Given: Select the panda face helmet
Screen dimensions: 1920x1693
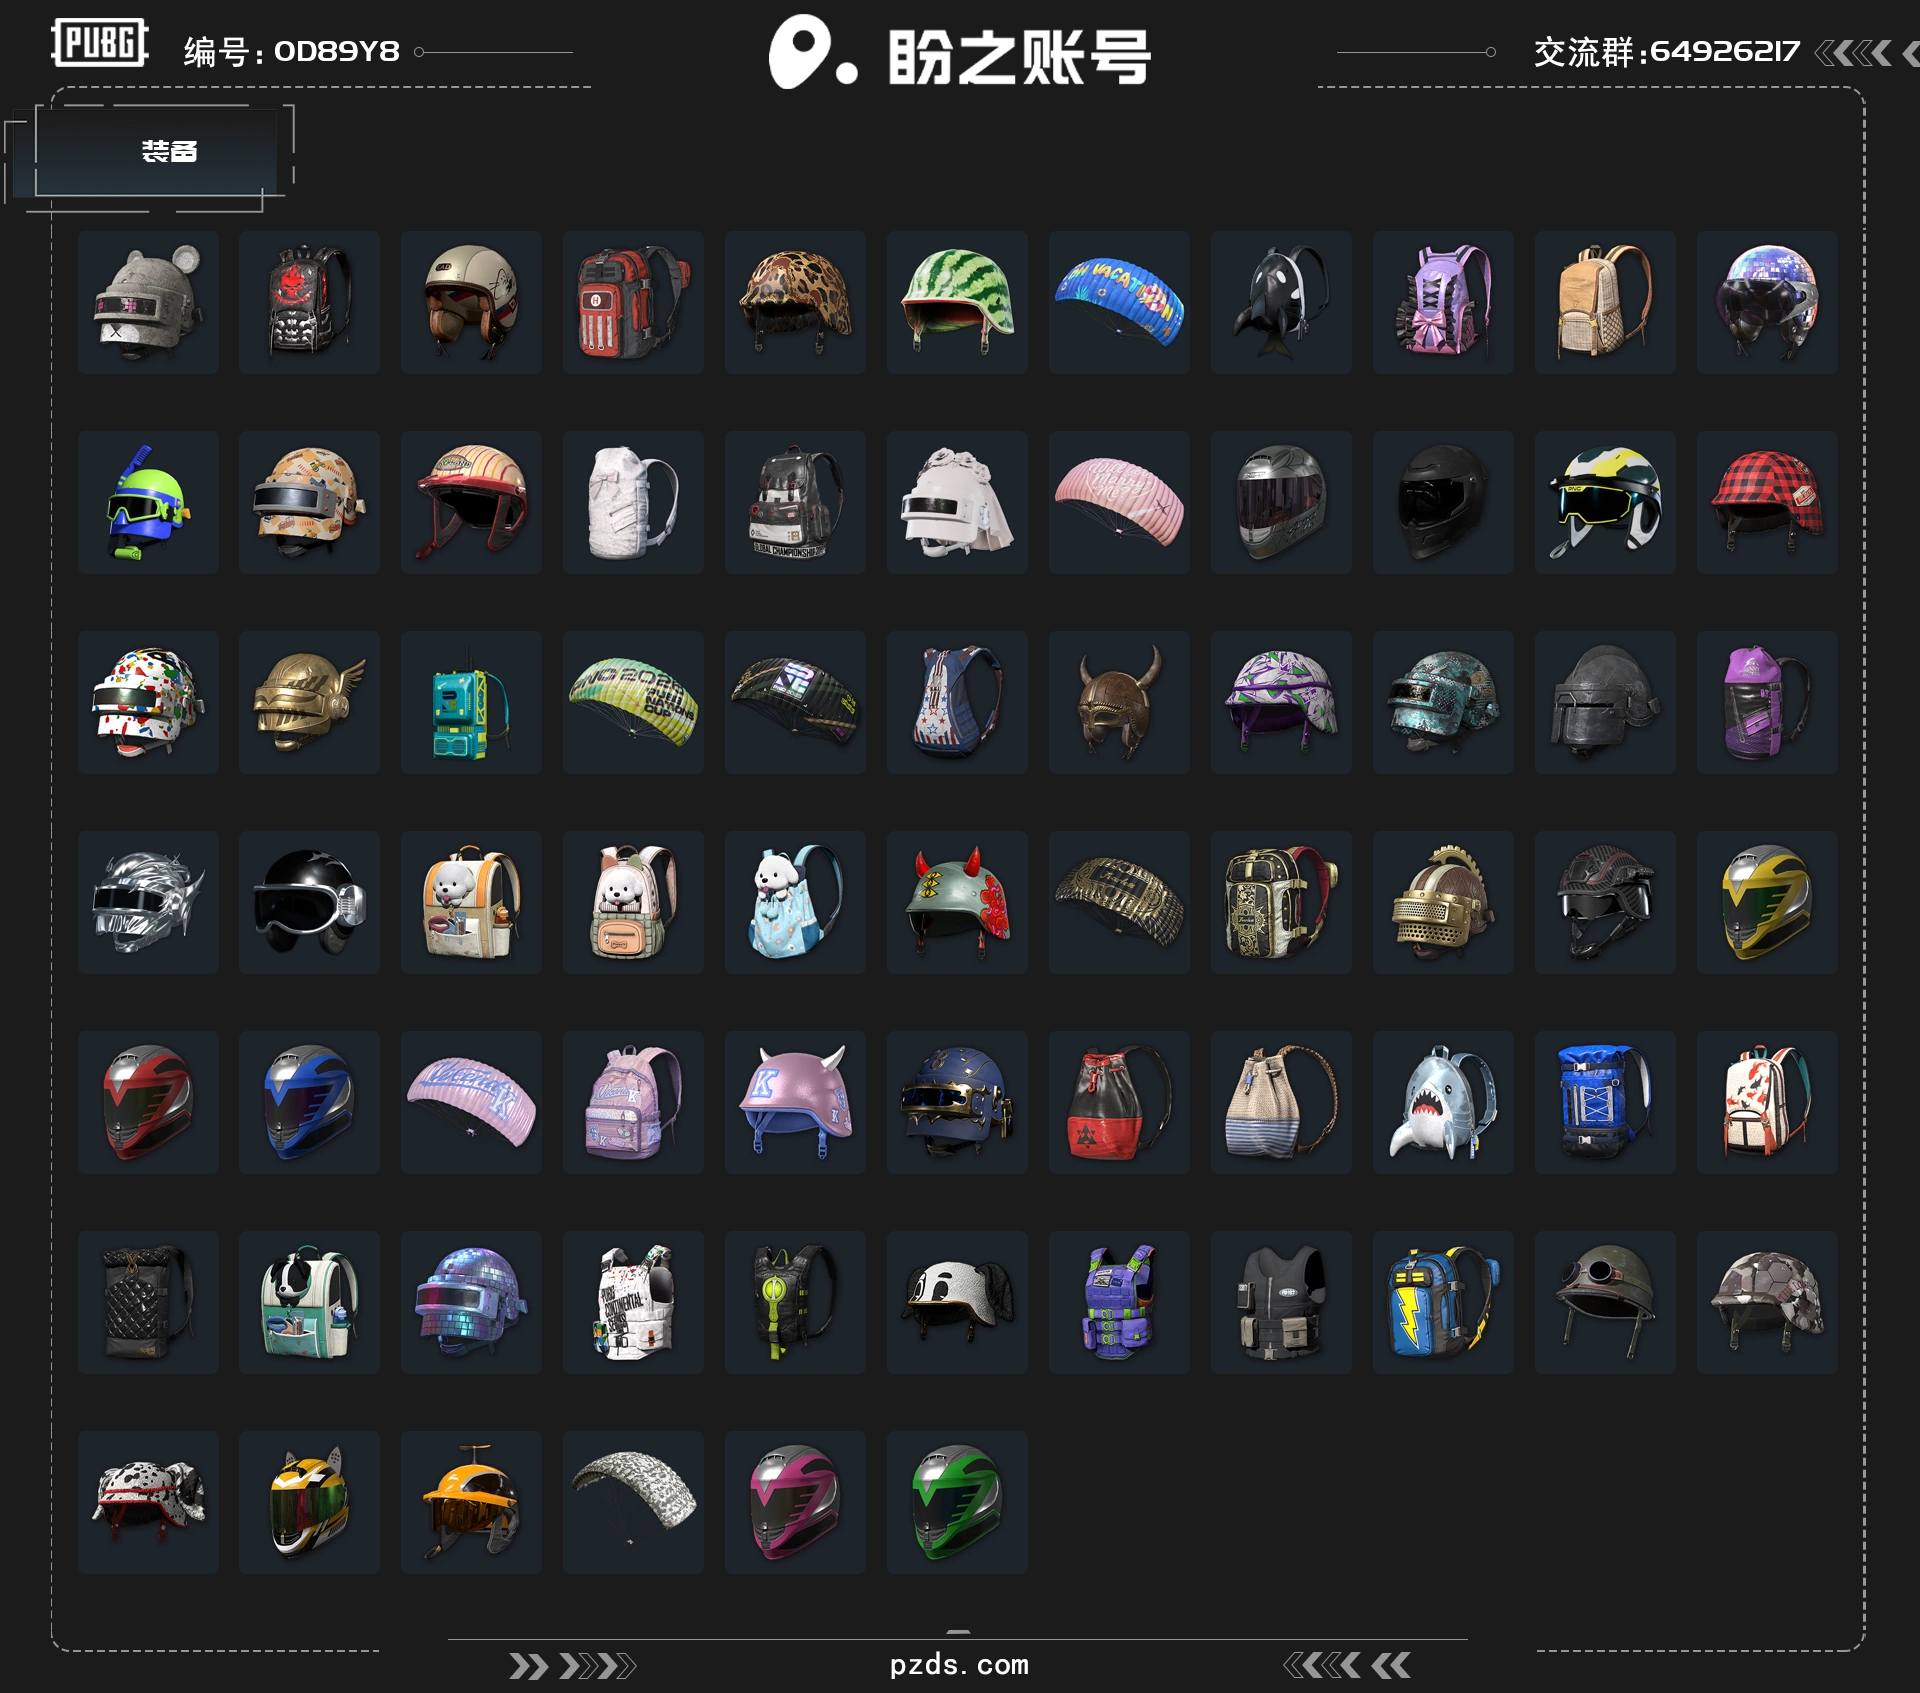Looking at the screenshot, I should coord(957,1302).
